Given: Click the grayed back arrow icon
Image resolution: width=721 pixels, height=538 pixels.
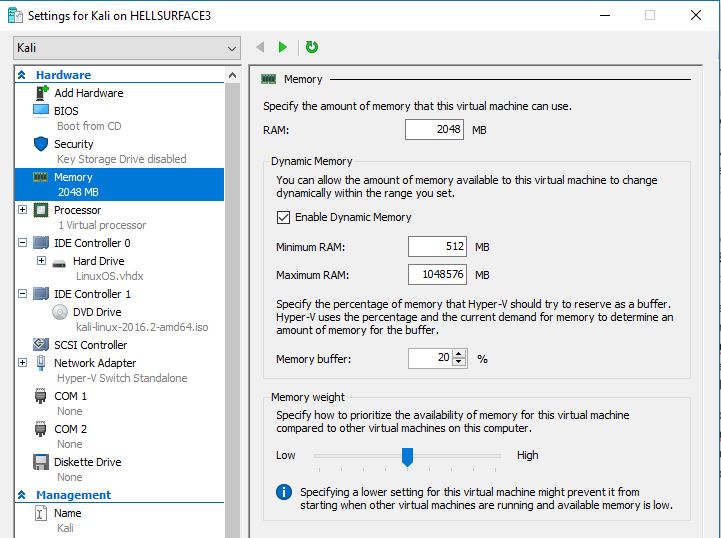Looking at the screenshot, I should [x=260, y=47].
